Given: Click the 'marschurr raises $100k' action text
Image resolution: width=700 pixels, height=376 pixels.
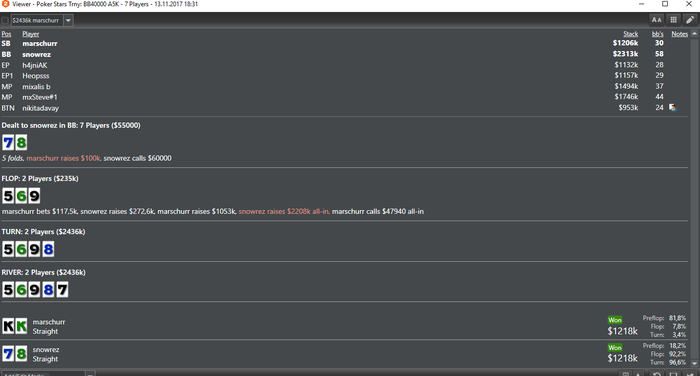Looking at the screenshot, I should [63, 158].
